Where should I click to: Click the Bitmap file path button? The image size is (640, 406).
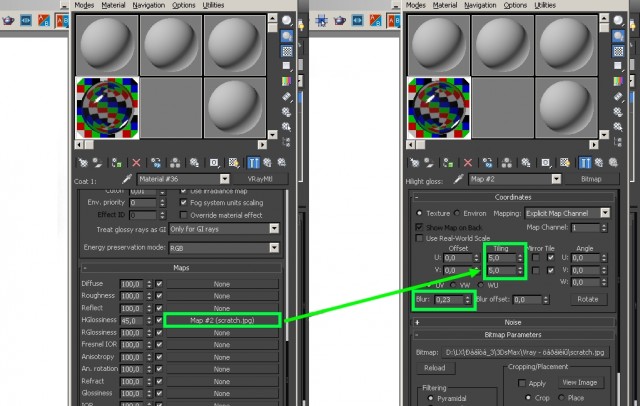pos(525,352)
